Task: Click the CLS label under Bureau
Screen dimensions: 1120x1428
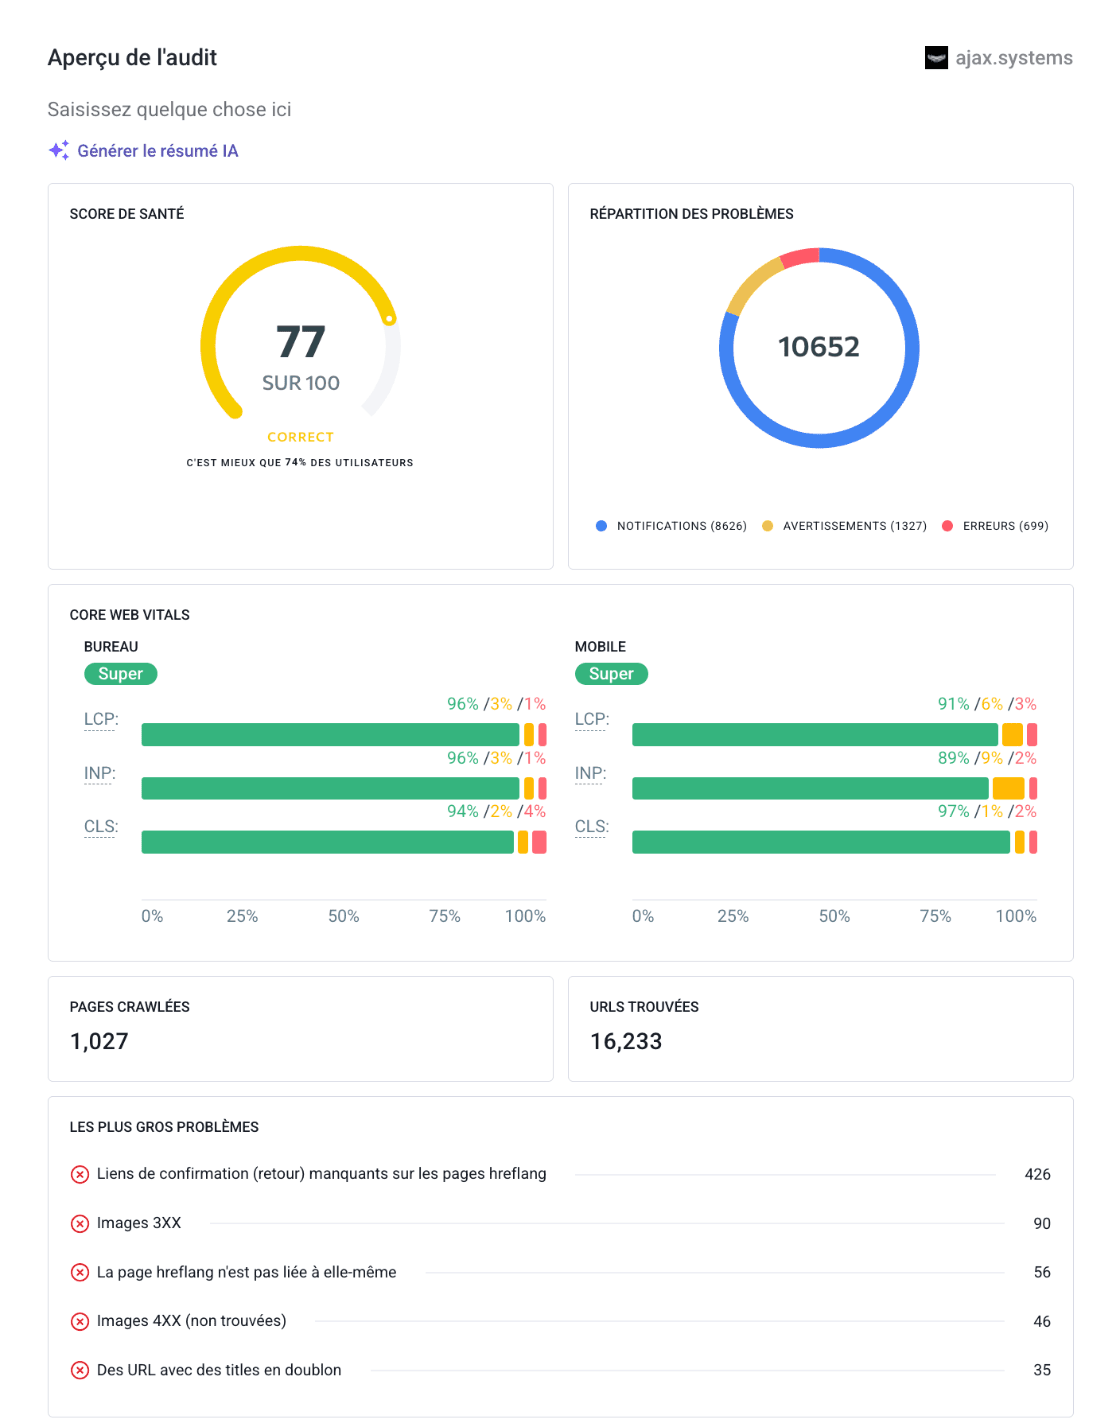Action: [101, 826]
